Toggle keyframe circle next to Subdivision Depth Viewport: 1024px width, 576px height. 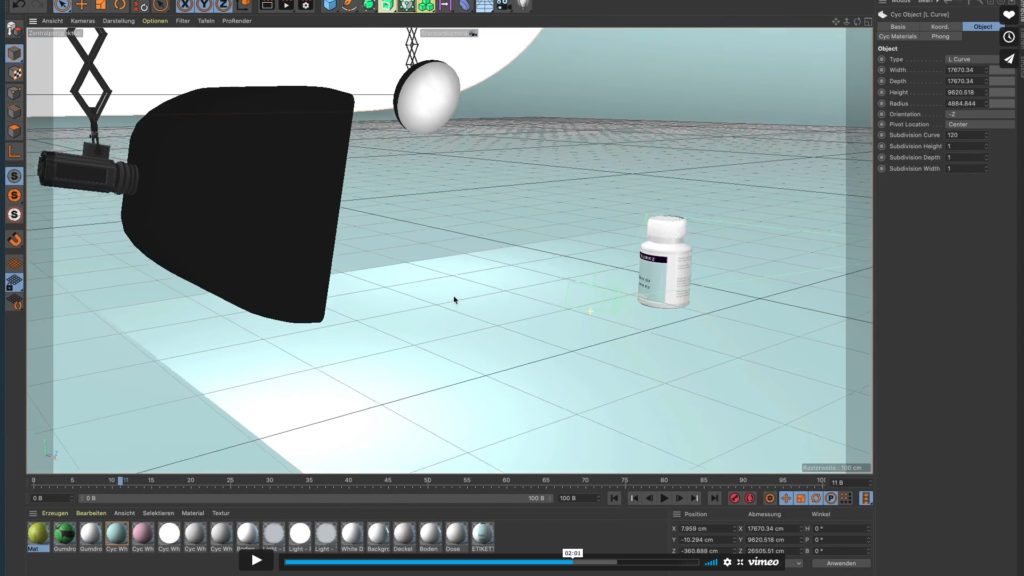(x=882, y=157)
